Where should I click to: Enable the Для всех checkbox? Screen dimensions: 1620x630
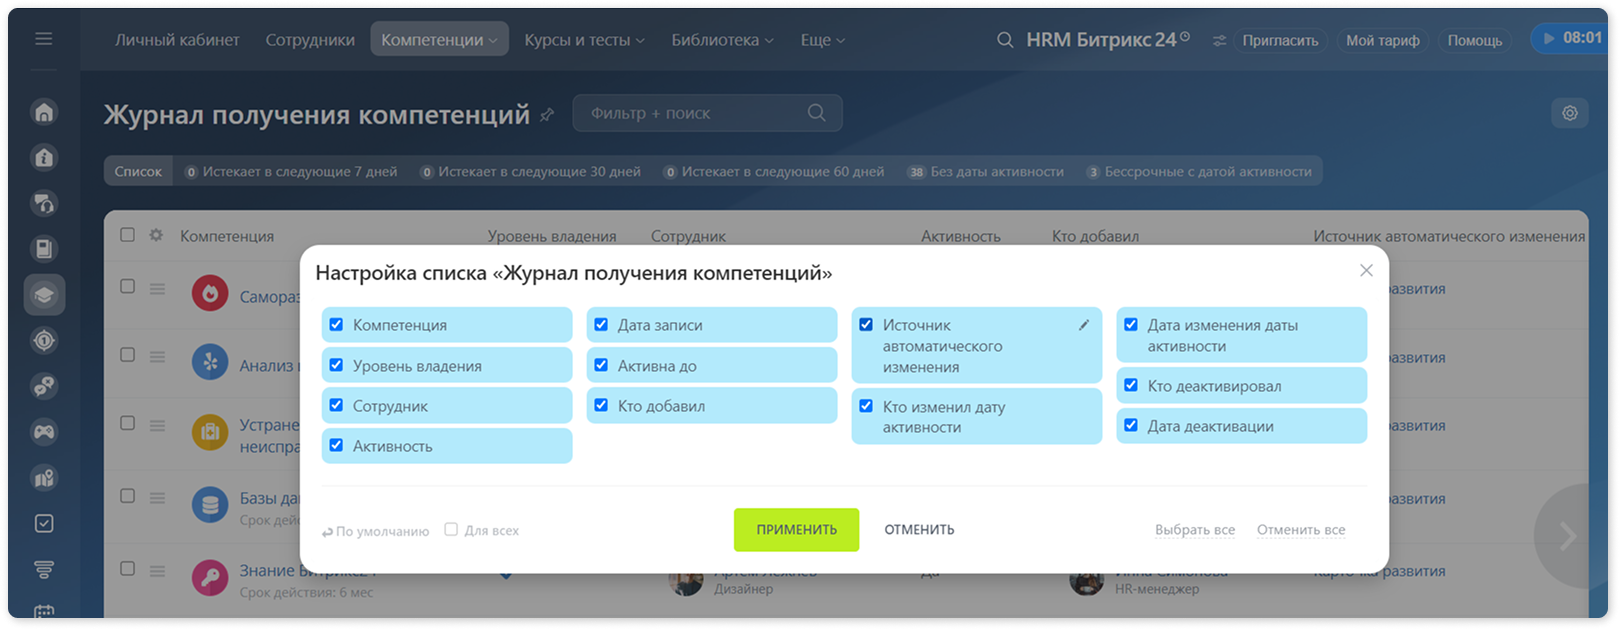[451, 529]
